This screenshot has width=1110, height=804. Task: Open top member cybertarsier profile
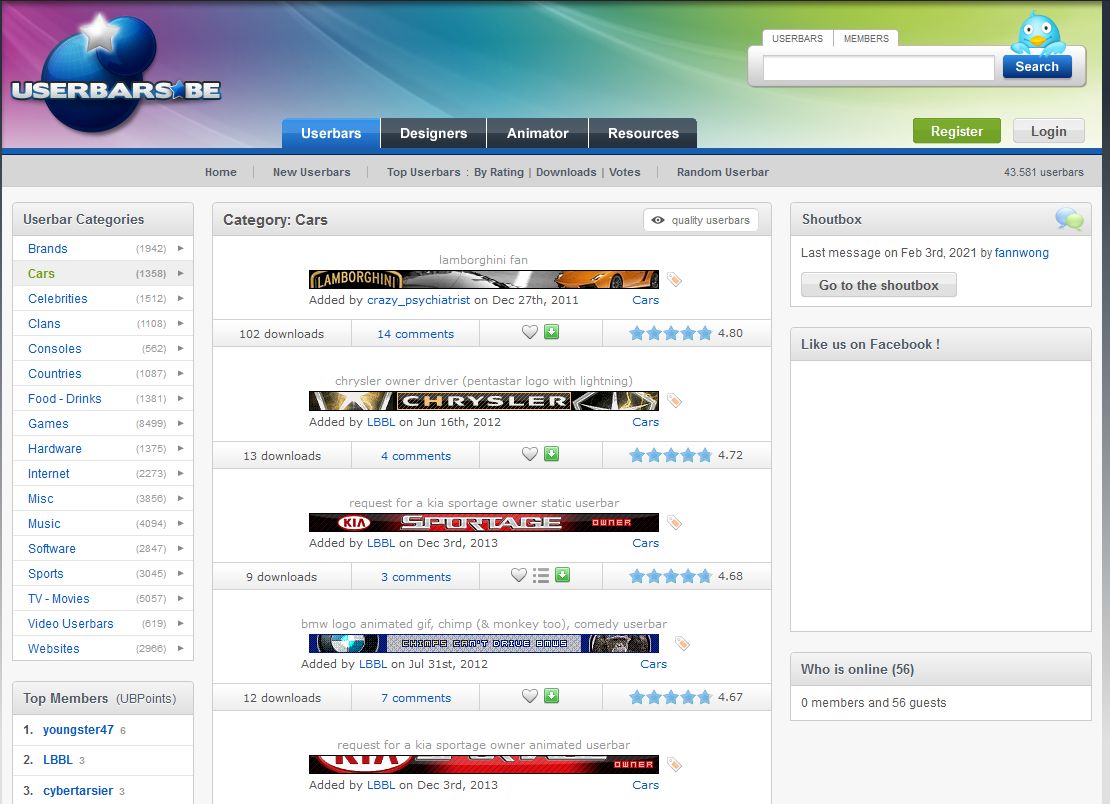click(x=78, y=791)
